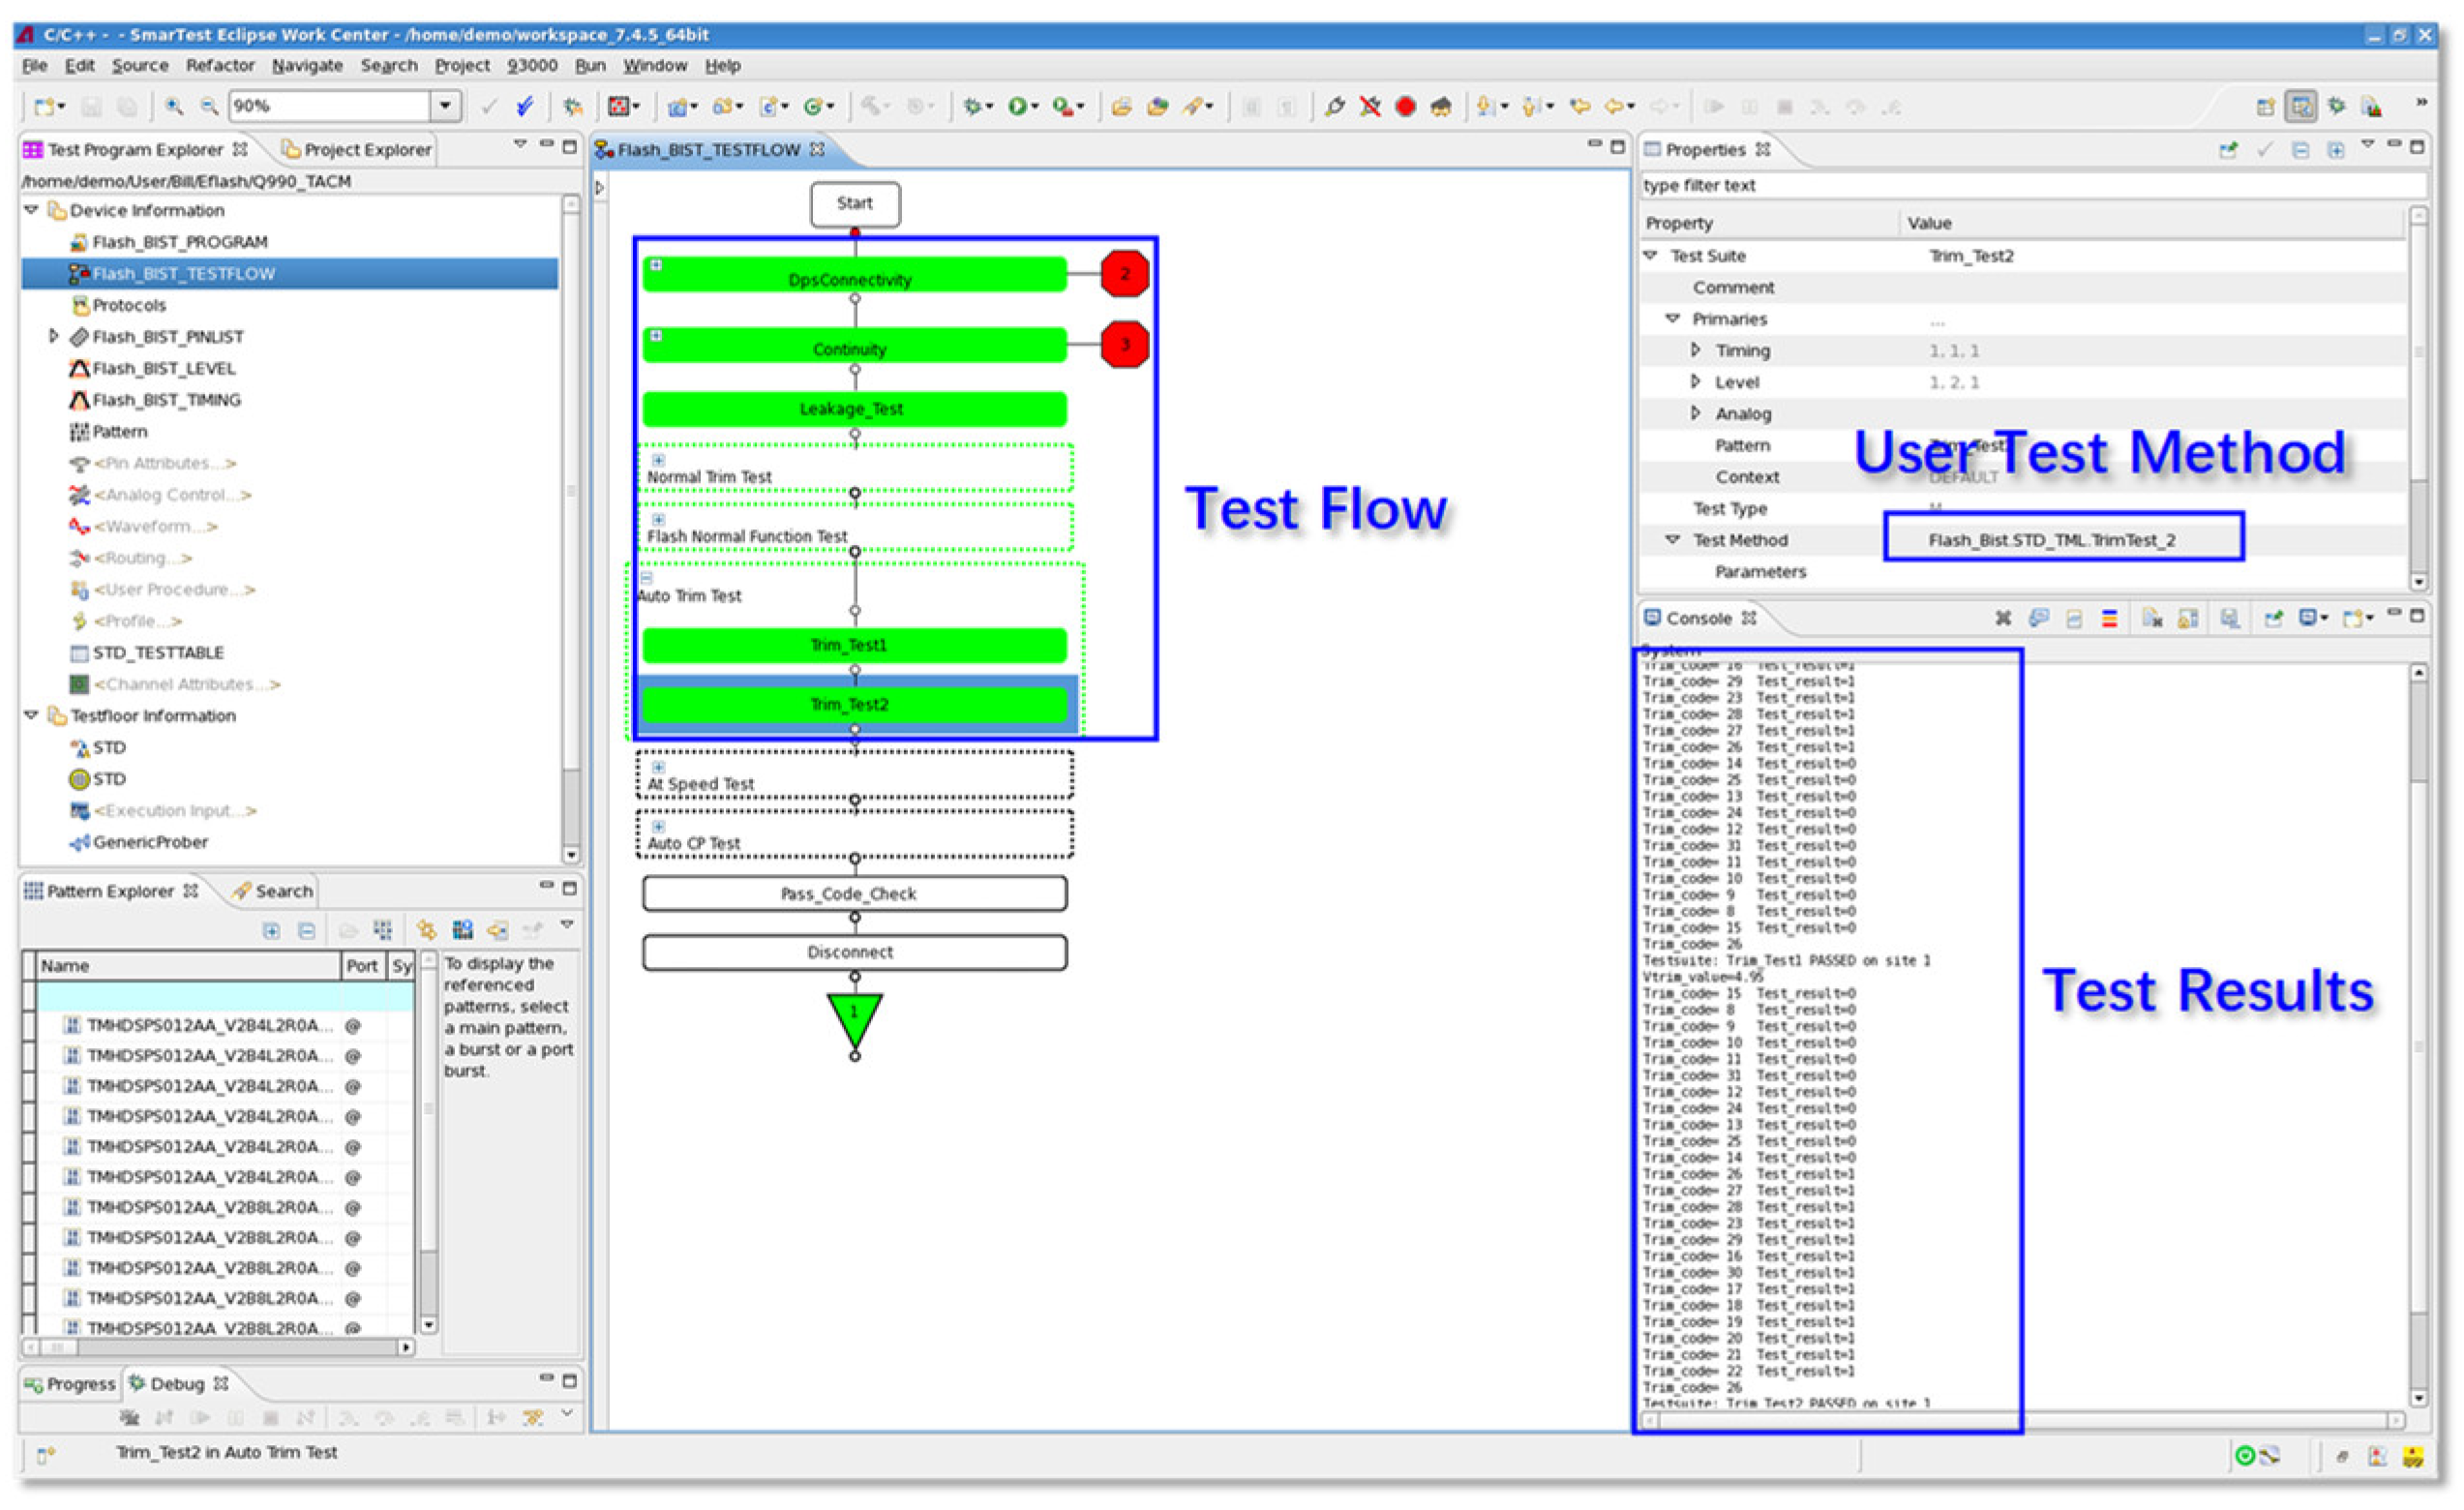Click the open folder icon in toolbar
Viewport: 2464px width, 1510px height.
pos(1121,106)
